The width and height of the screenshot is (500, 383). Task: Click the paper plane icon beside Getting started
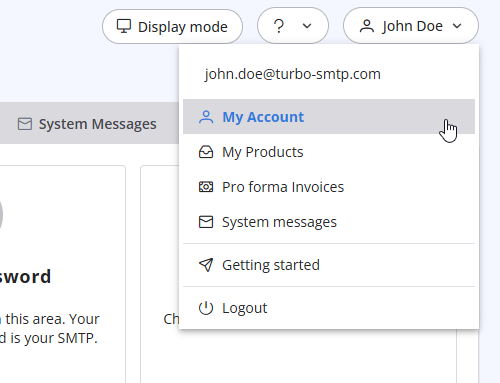206,265
